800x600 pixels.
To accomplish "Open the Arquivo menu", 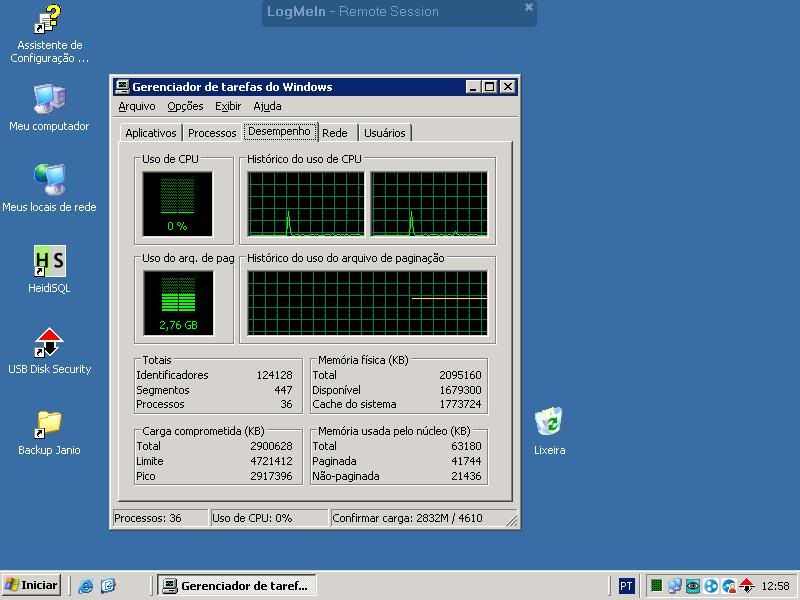I will click(x=137, y=106).
